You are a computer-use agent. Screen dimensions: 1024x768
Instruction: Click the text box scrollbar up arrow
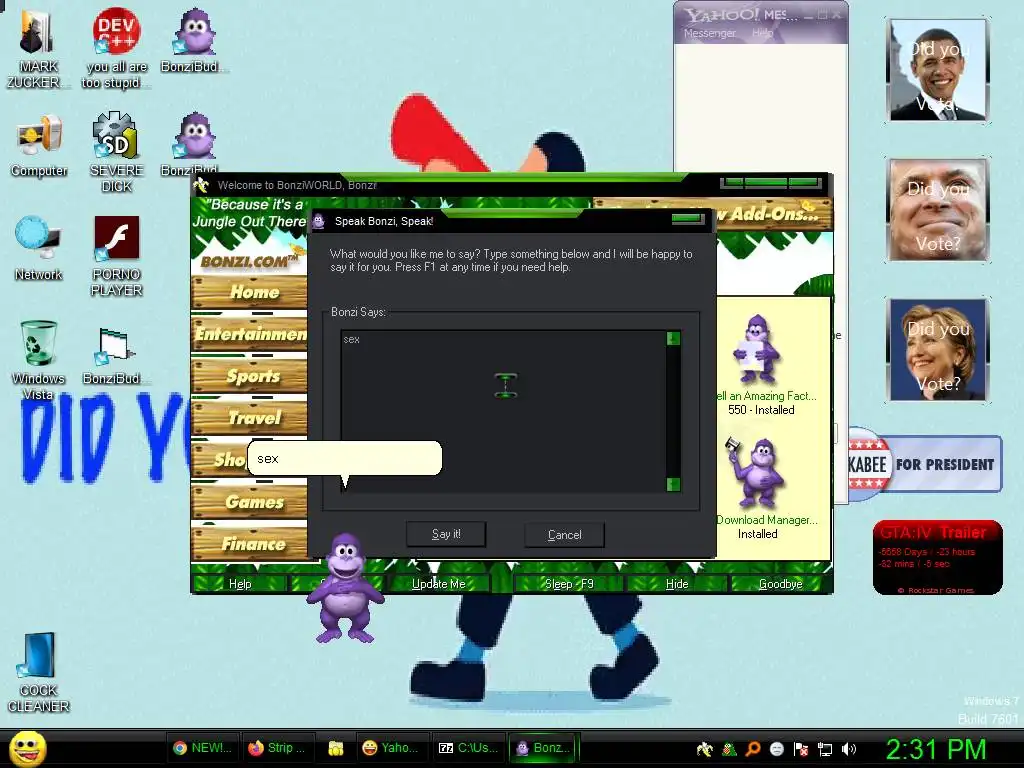[673, 338]
